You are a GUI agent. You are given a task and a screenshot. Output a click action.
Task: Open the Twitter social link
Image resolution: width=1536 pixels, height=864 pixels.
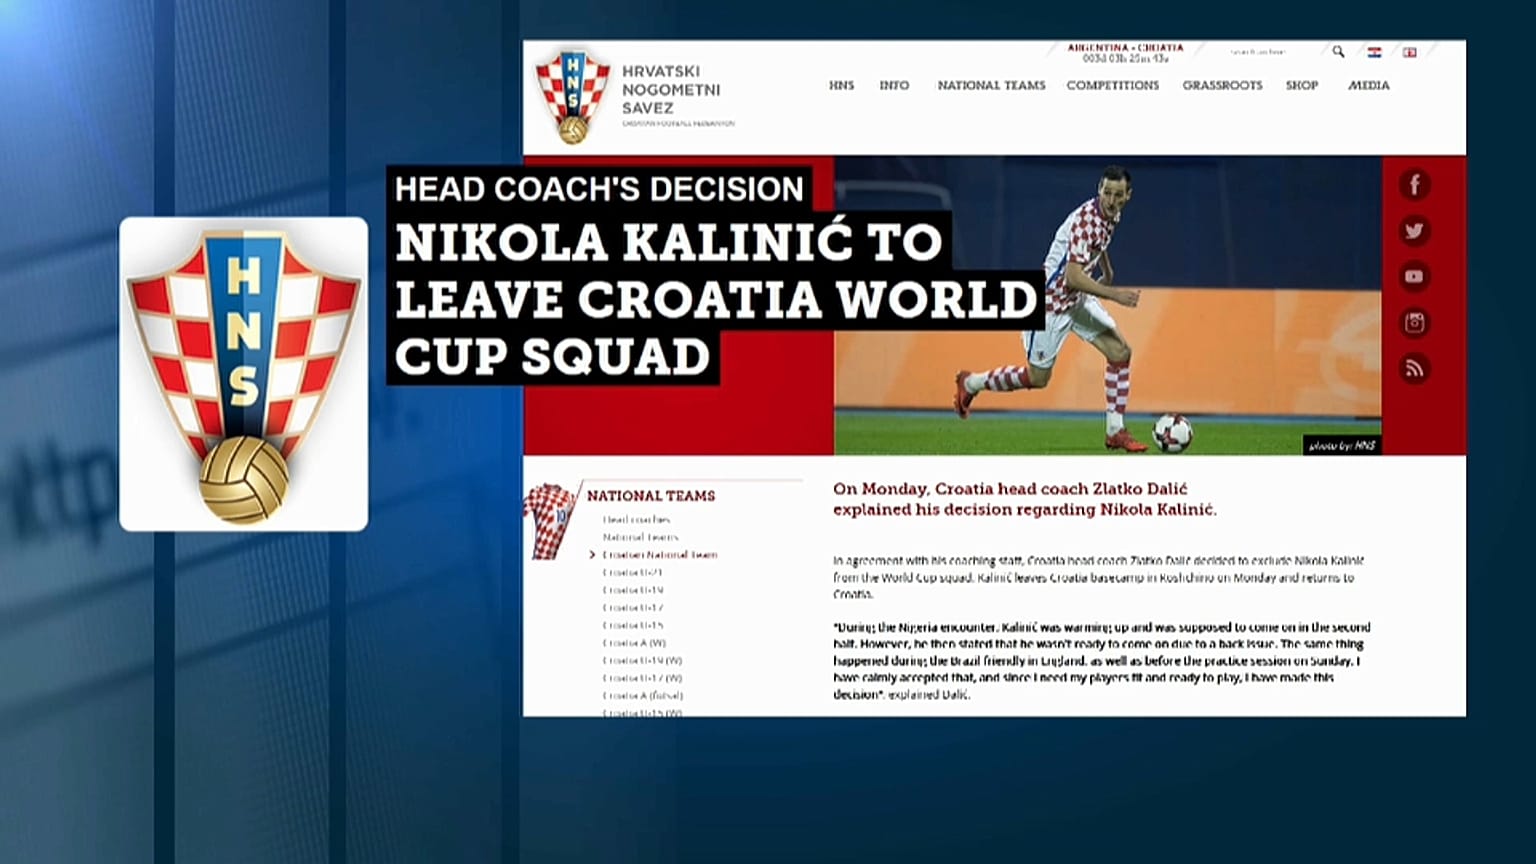(x=1414, y=231)
